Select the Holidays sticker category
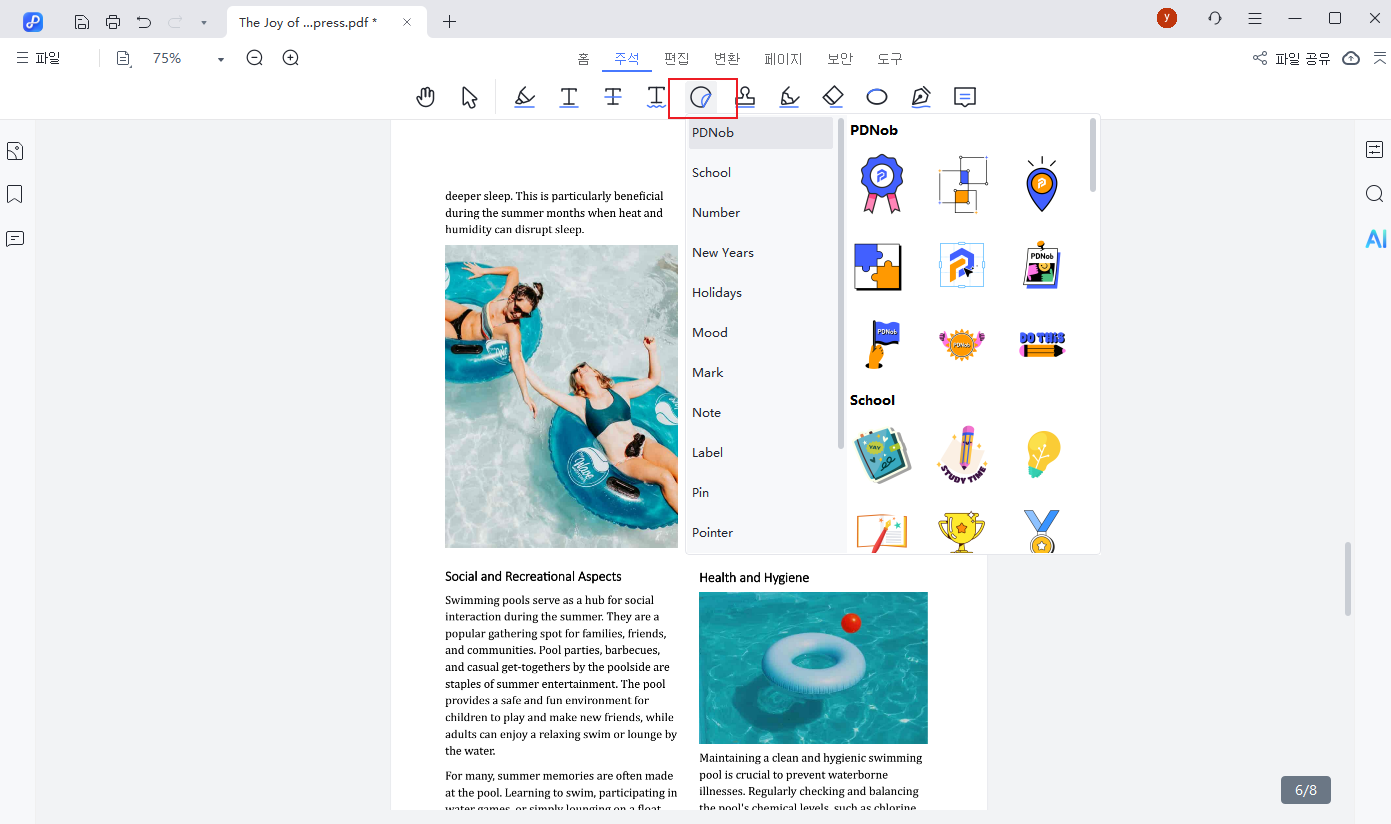Viewport: 1391px width, 824px height. click(x=716, y=292)
